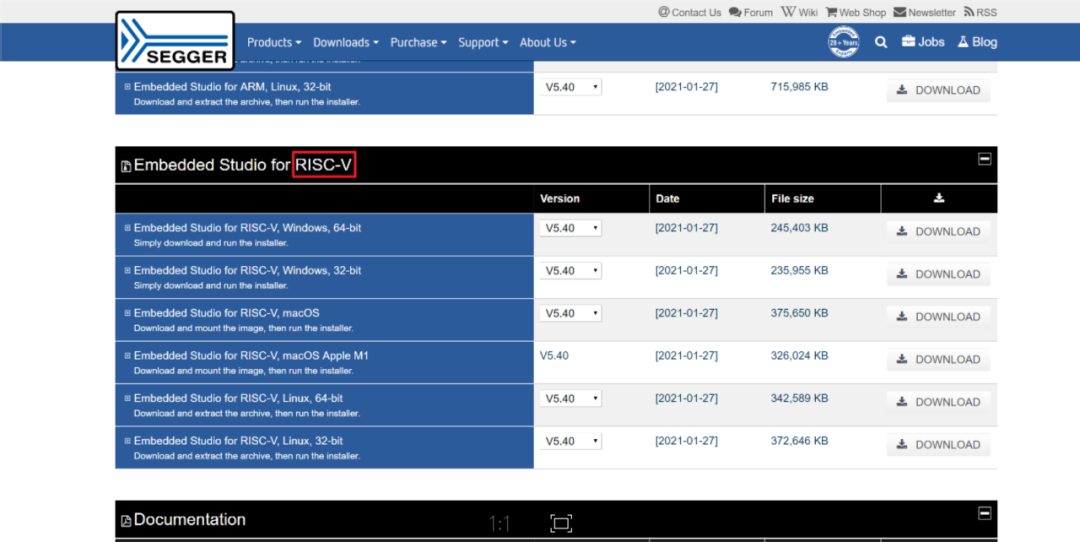Download Embedded Studio for RISC-V, Linux, 32-bit
The width and height of the screenshot is (1080, 542).
point(938,445)
